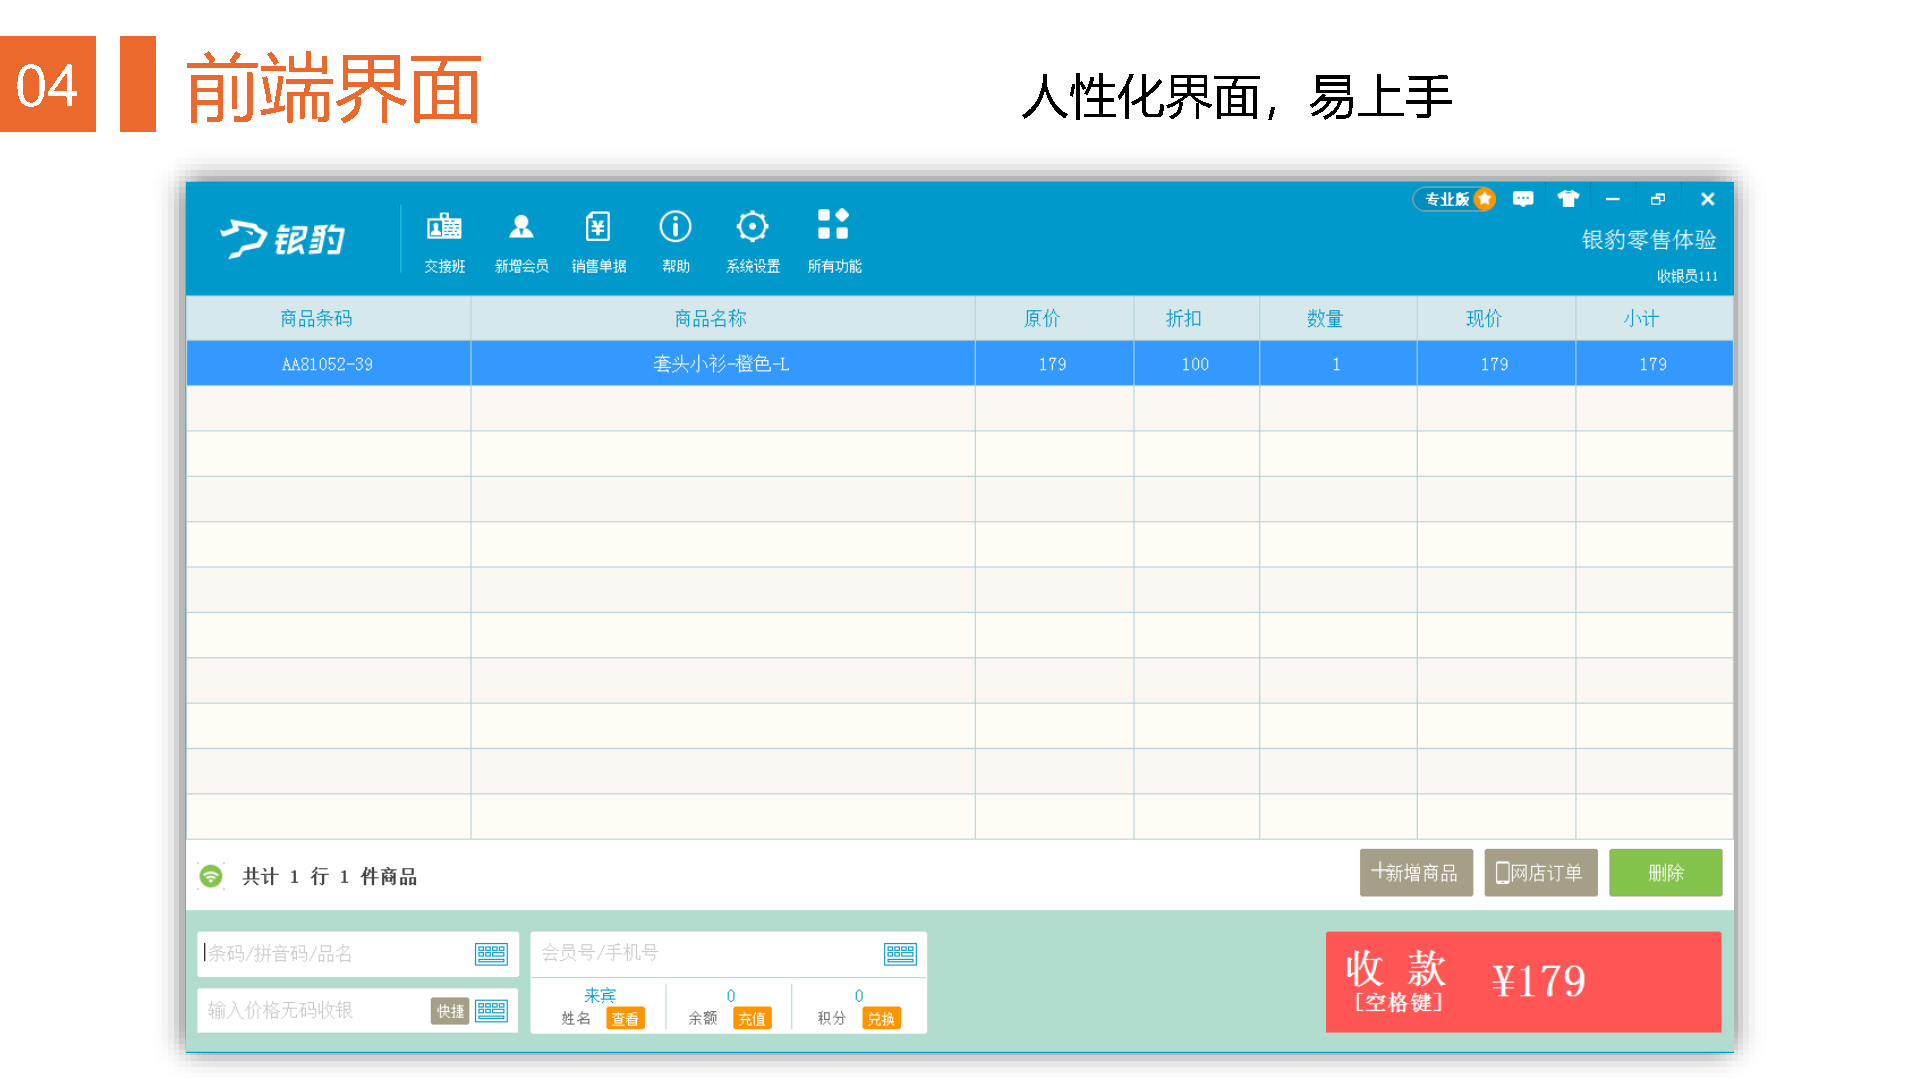Show 所有功能 all functions grid
The height and width of the screenshot is (1080, 1920).
point(834,241)
